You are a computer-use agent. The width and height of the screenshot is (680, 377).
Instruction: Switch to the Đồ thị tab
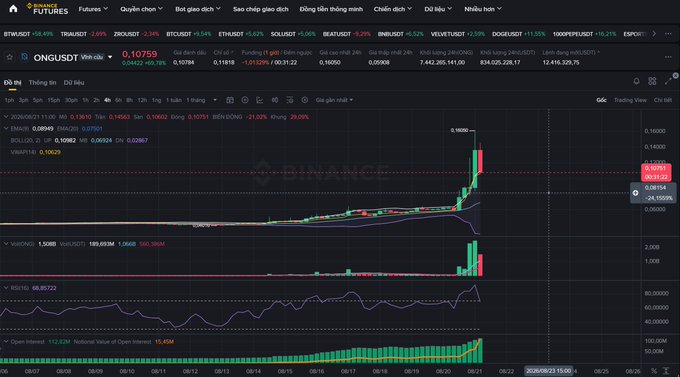[x=13, y=82]
